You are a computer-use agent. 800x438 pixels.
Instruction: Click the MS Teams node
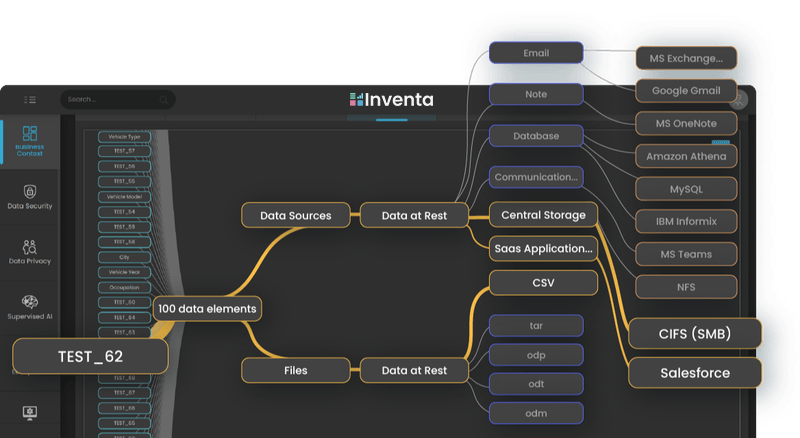point(686,254)
